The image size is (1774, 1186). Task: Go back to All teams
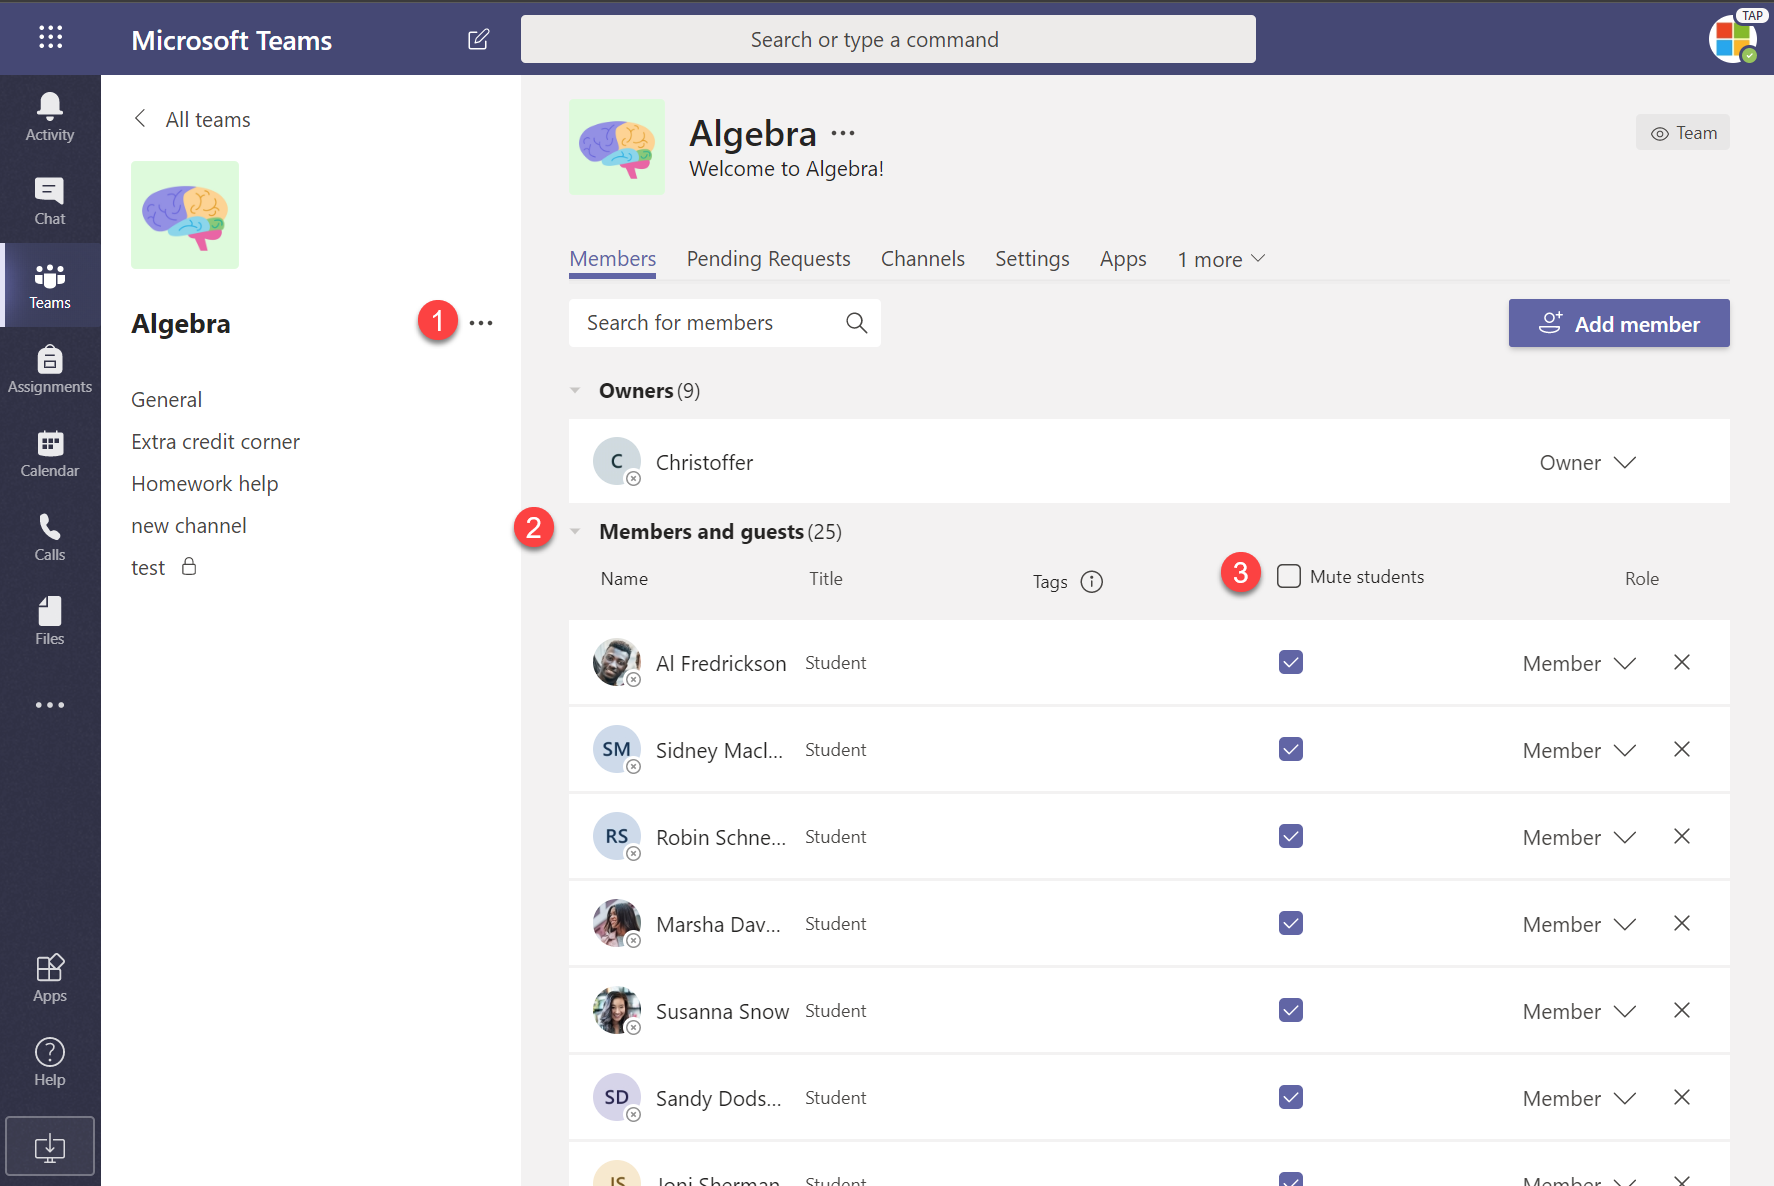pyautogui.click(x=193, y=120)
